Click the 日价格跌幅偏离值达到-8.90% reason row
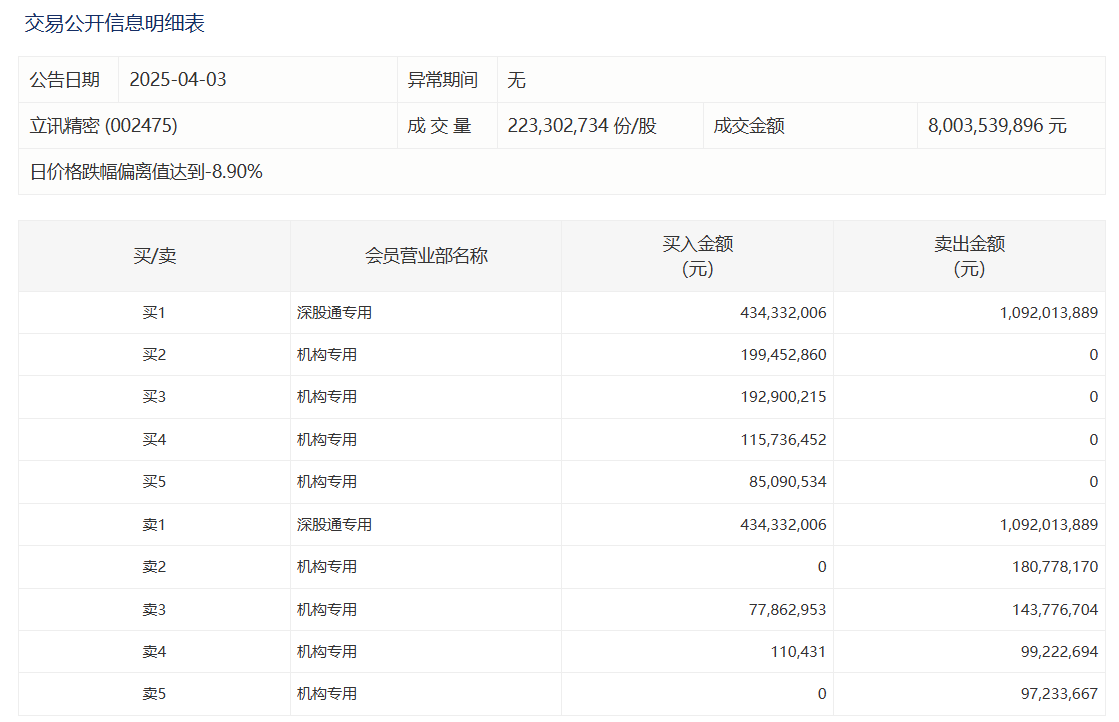This screenshot has height=722, width=1119. (146, 172)
